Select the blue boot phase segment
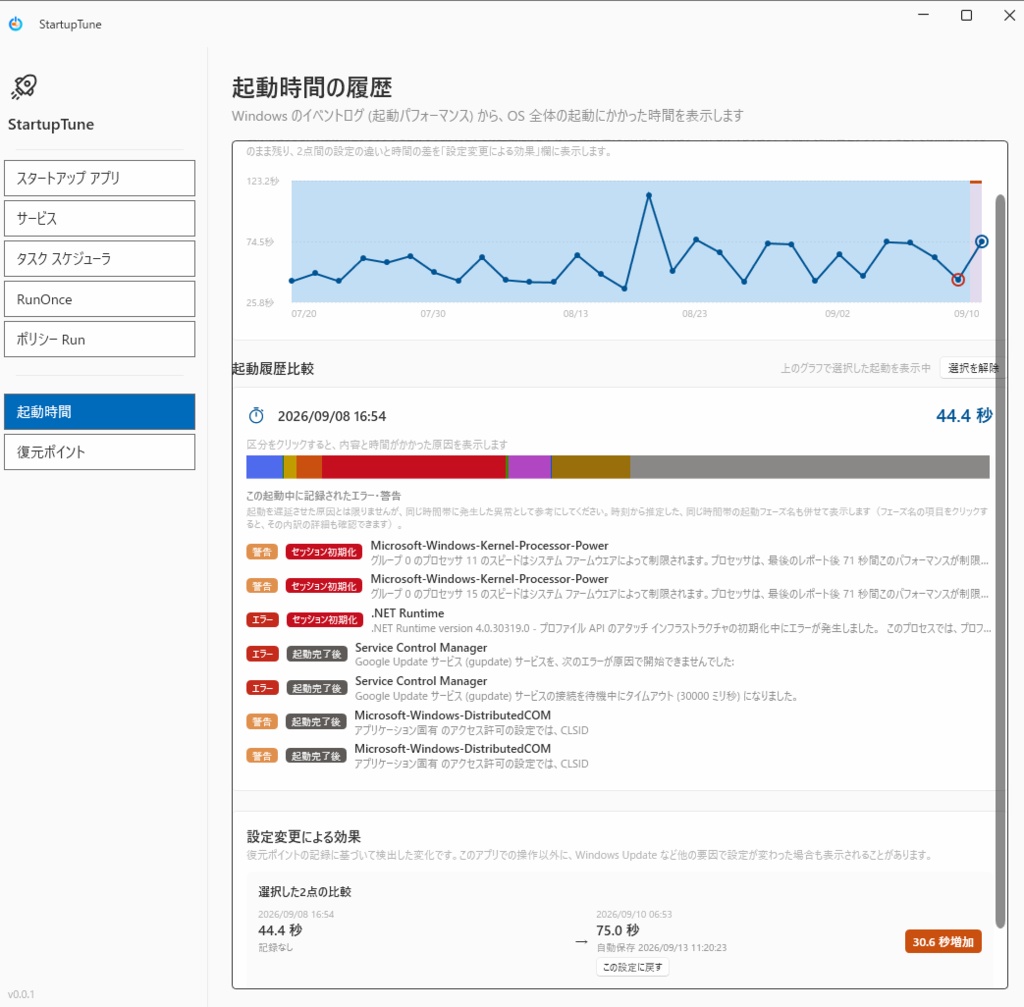1024x1007 pixels. coord(264,467)
